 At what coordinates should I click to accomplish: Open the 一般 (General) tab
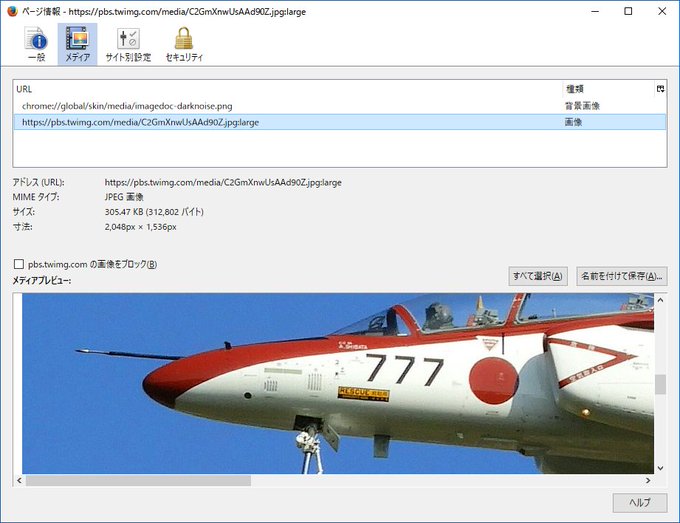point(36,44)
